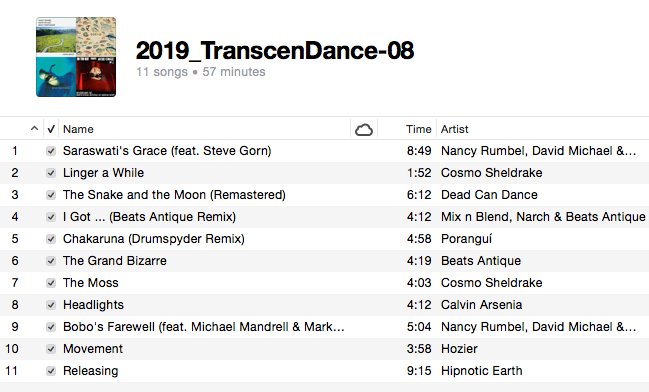The height and width of the screenshot is (392, 649).
Task: Sort by the Time column header
Action: point(418,129)
